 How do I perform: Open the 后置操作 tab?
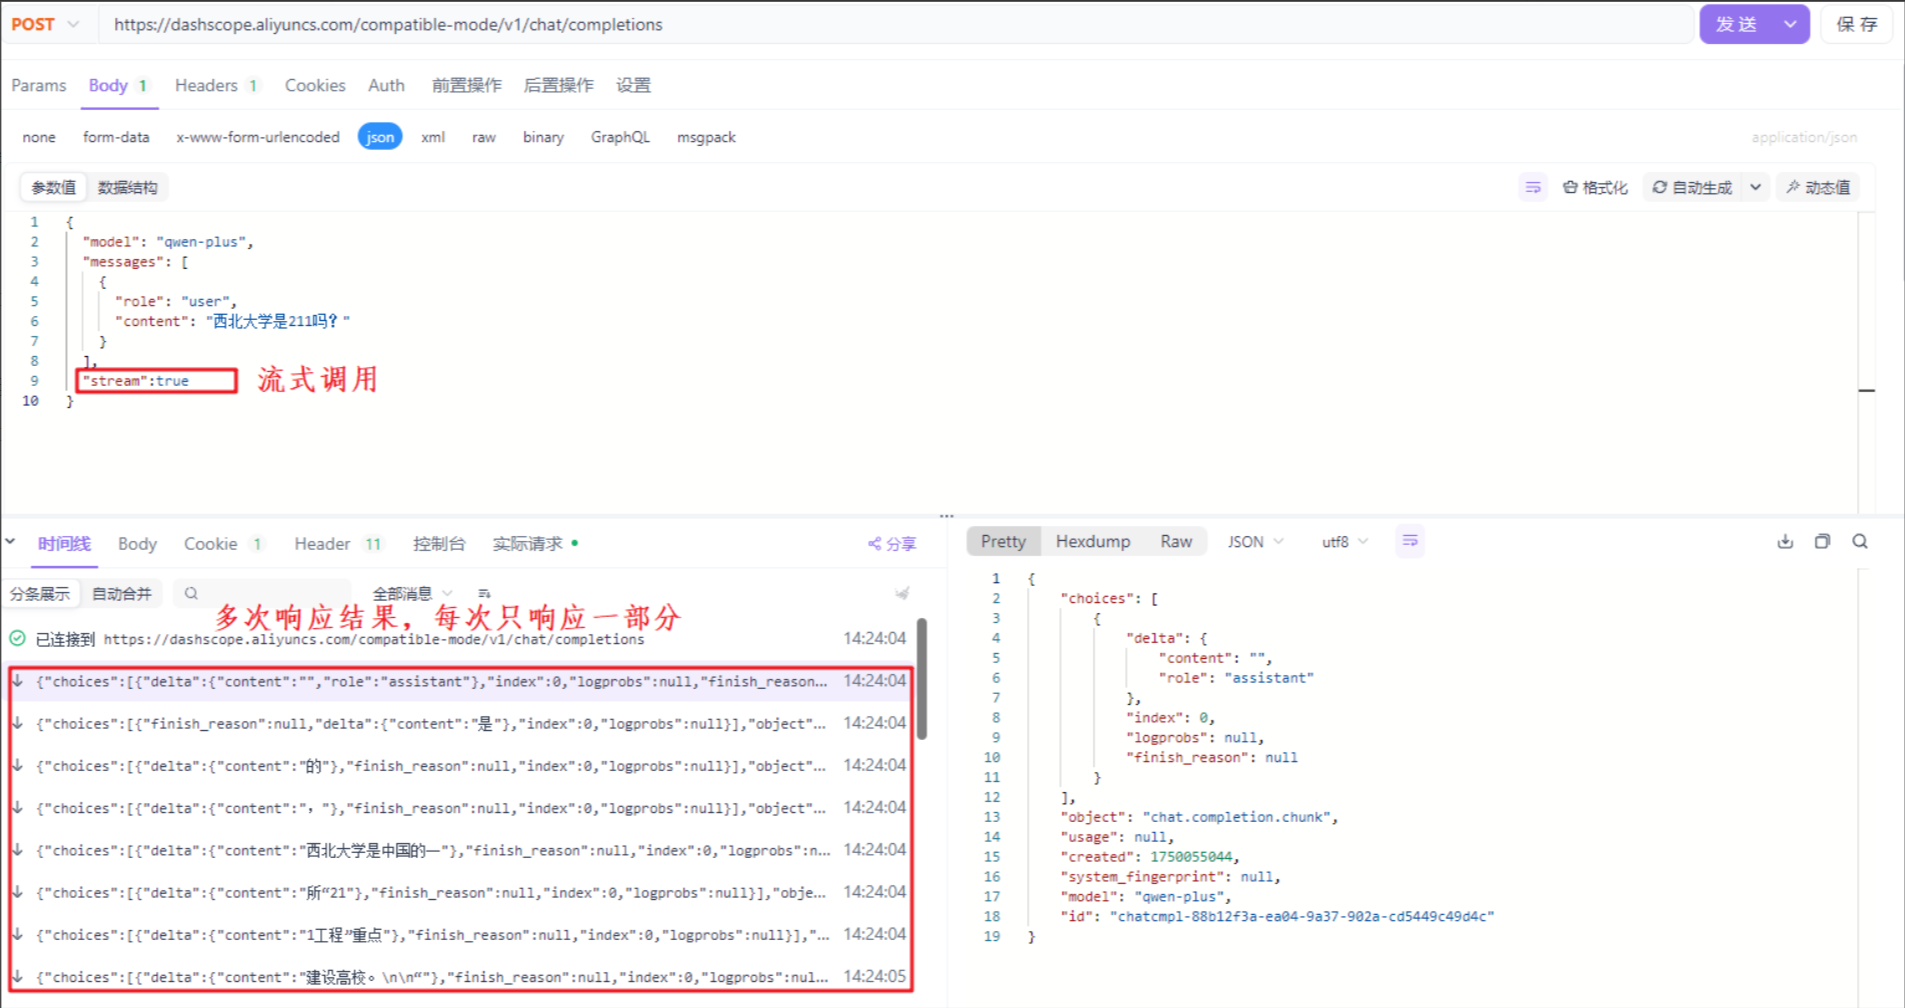pyautogui.click(x=558, y=86)
